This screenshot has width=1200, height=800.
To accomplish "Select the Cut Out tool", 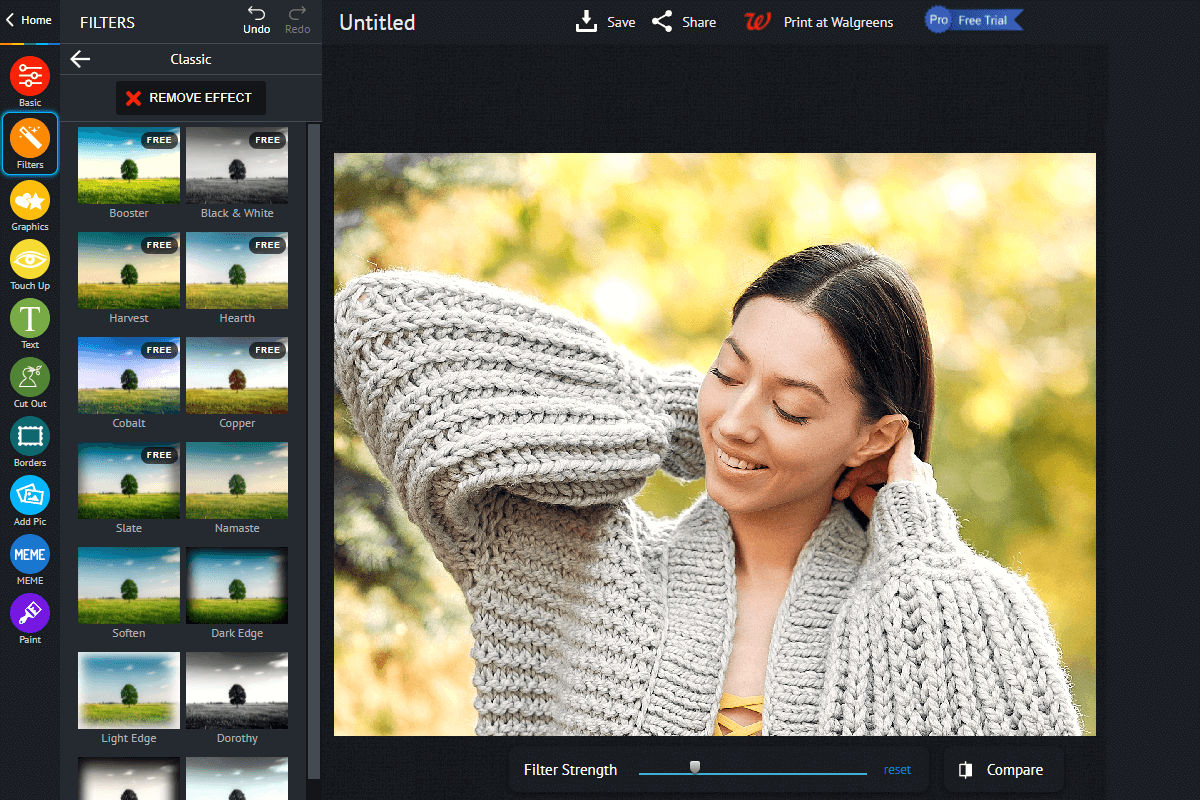I will click(x=29, y=380).
